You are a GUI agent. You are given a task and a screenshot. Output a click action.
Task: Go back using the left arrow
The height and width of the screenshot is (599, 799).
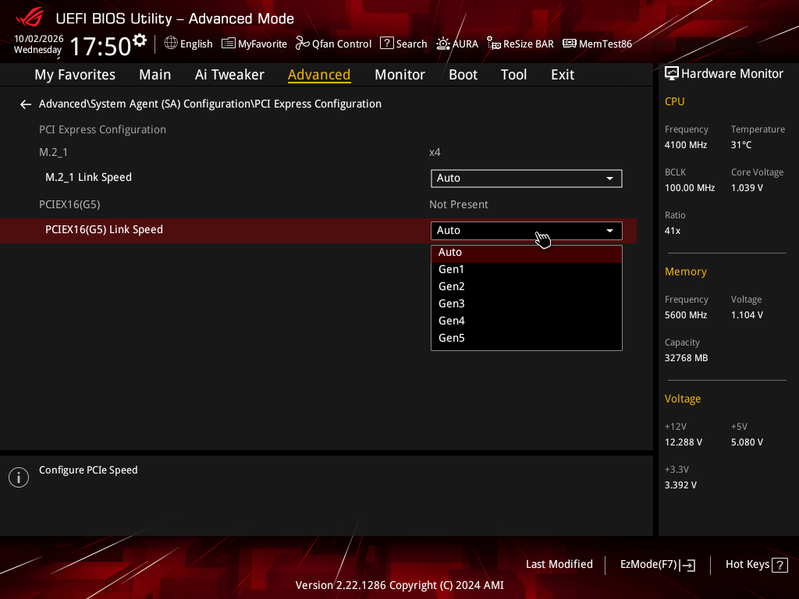click(25, 104)
